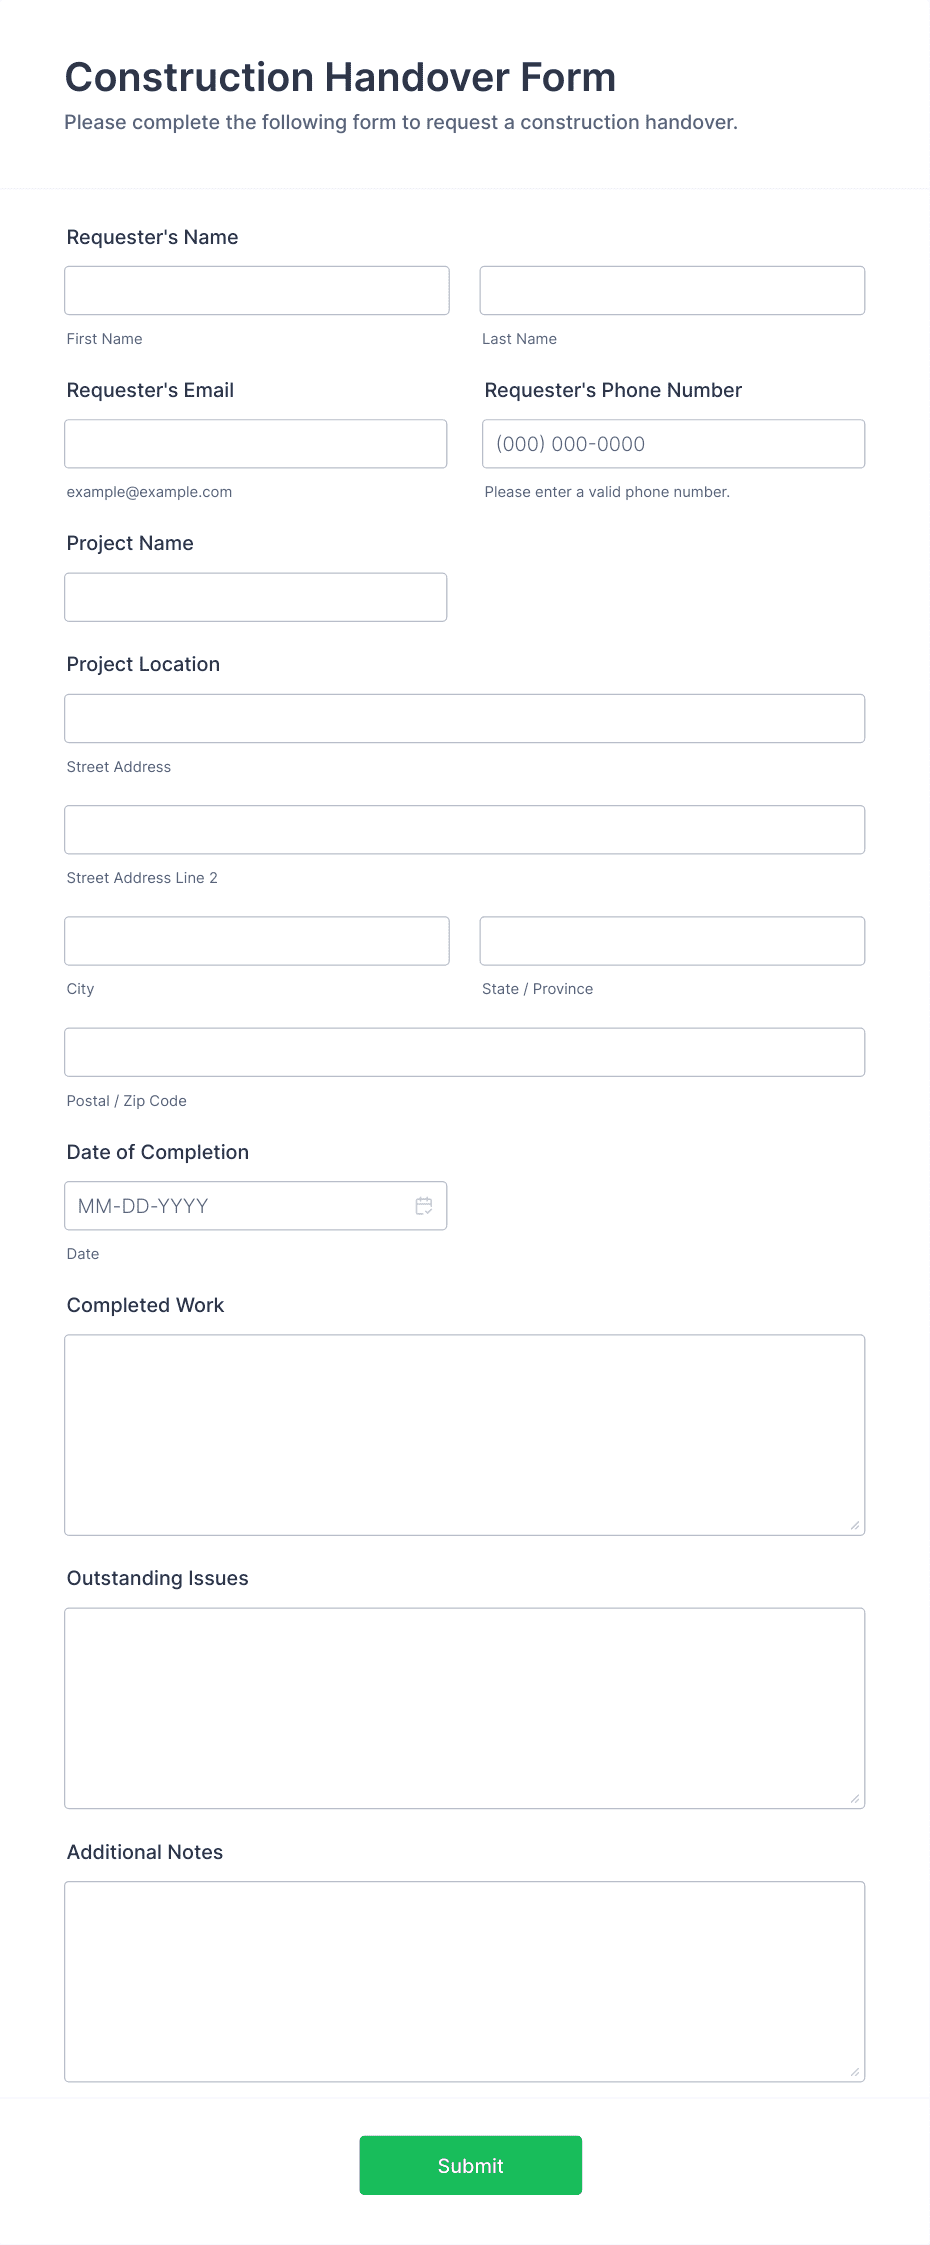
Task: Grab the Completed Work resize handle
Action: point(855,1525)
